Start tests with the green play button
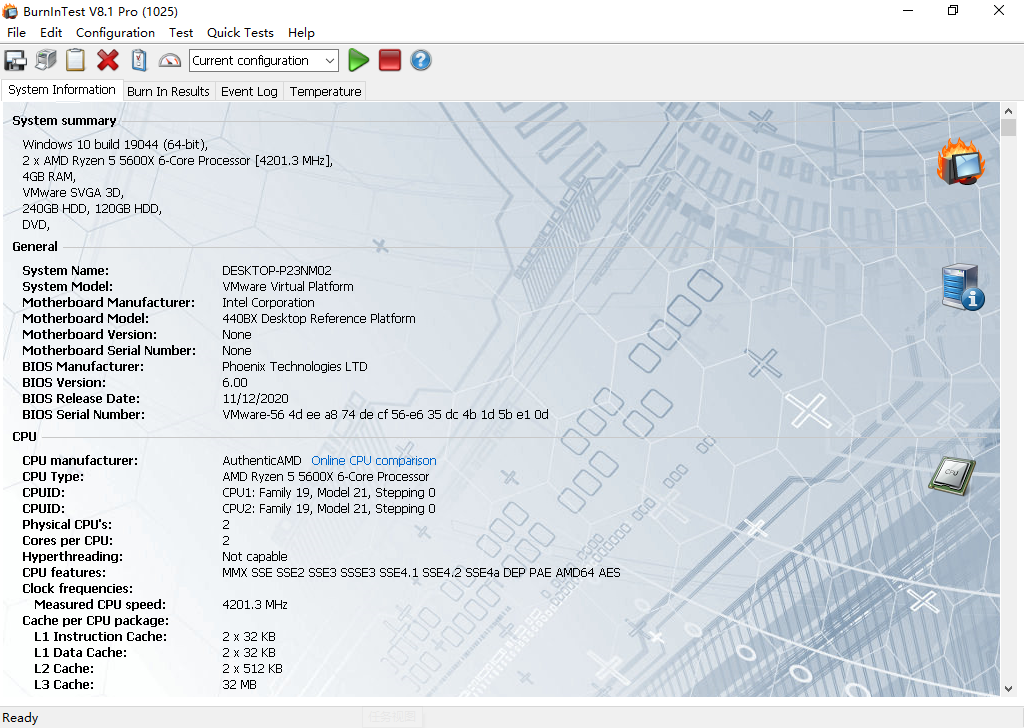1024x728 pixels. click(358, 61)
